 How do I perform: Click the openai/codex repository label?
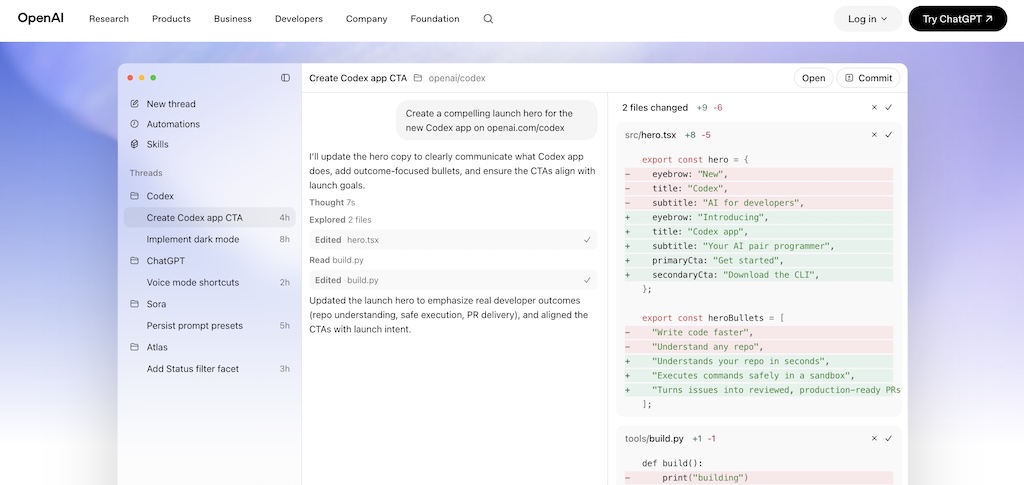[456, 78]
